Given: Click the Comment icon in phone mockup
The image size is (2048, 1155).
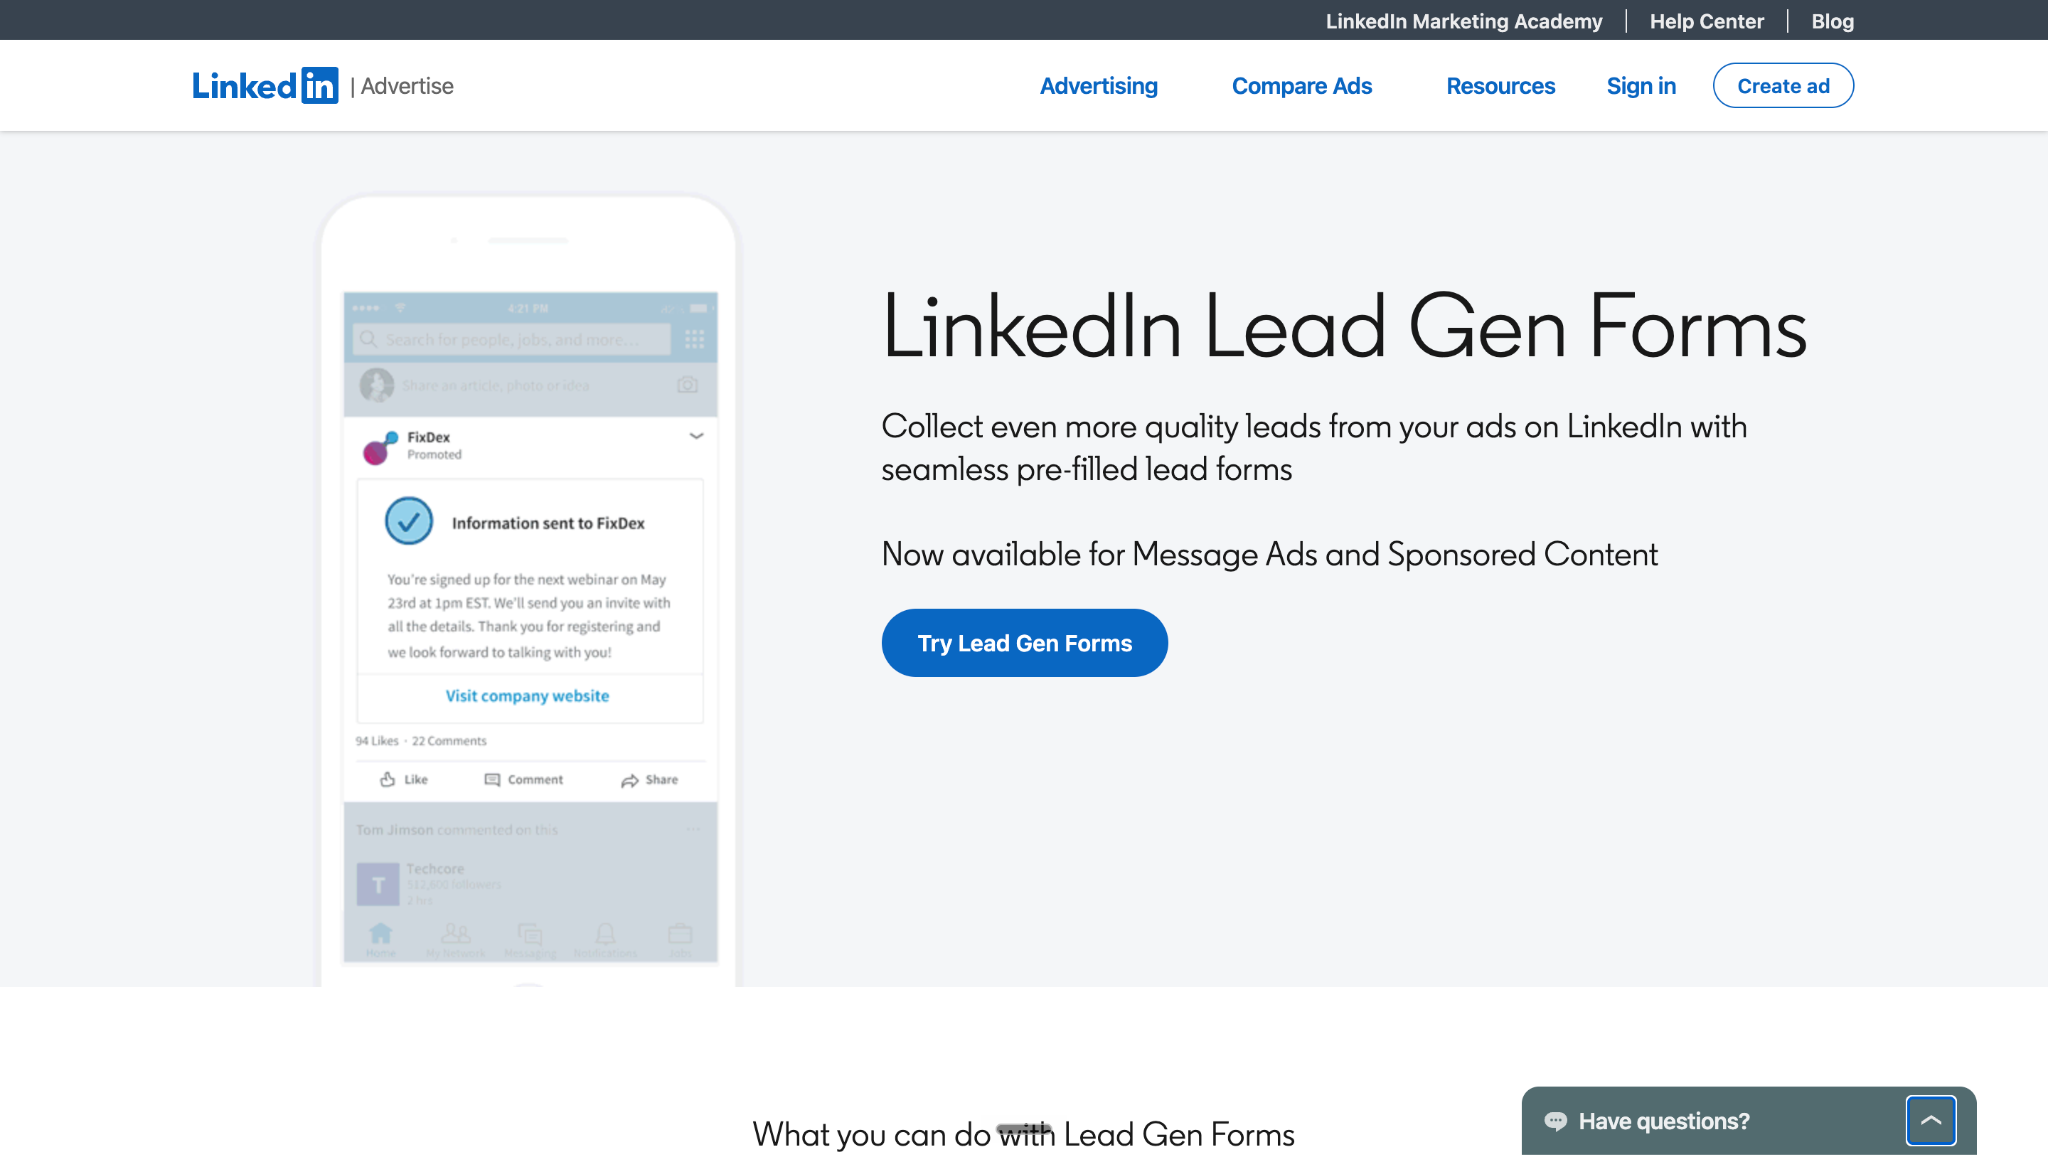Looking at the screenshot, I should click(492, 780).
